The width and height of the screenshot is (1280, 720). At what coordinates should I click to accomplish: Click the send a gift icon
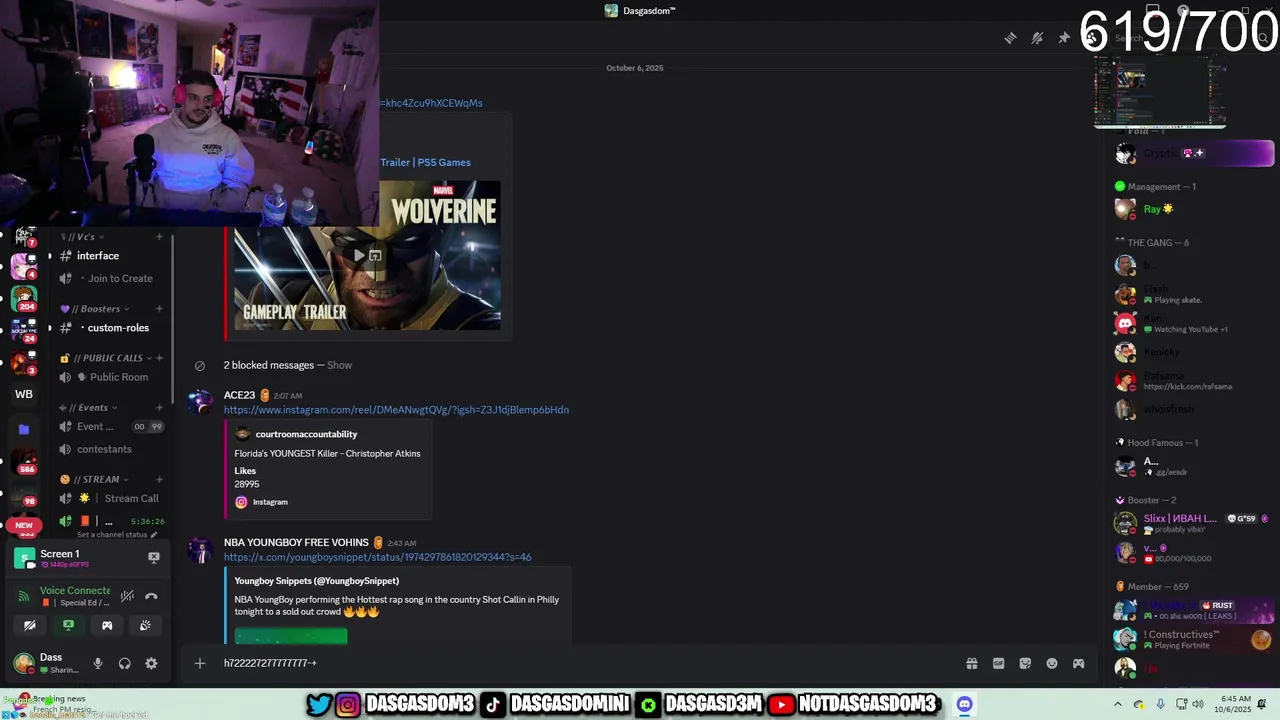971,663
